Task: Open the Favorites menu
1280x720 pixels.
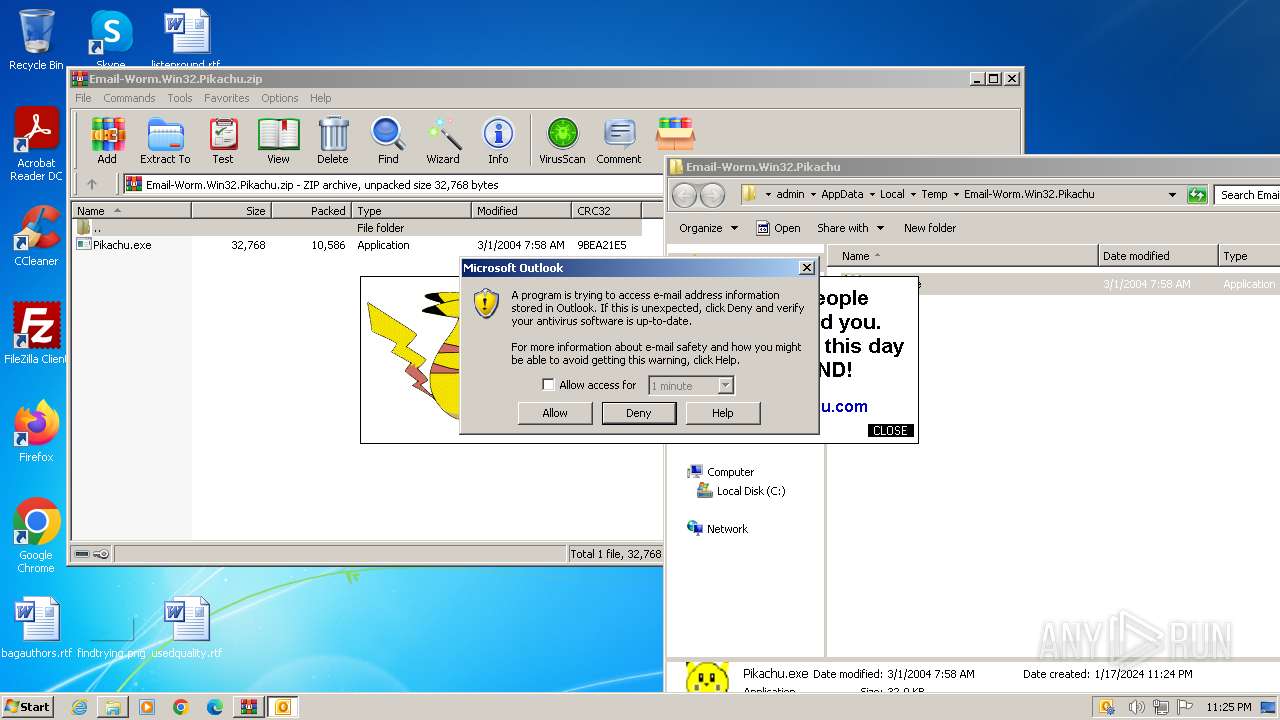Action: click(x=227, y=98)
